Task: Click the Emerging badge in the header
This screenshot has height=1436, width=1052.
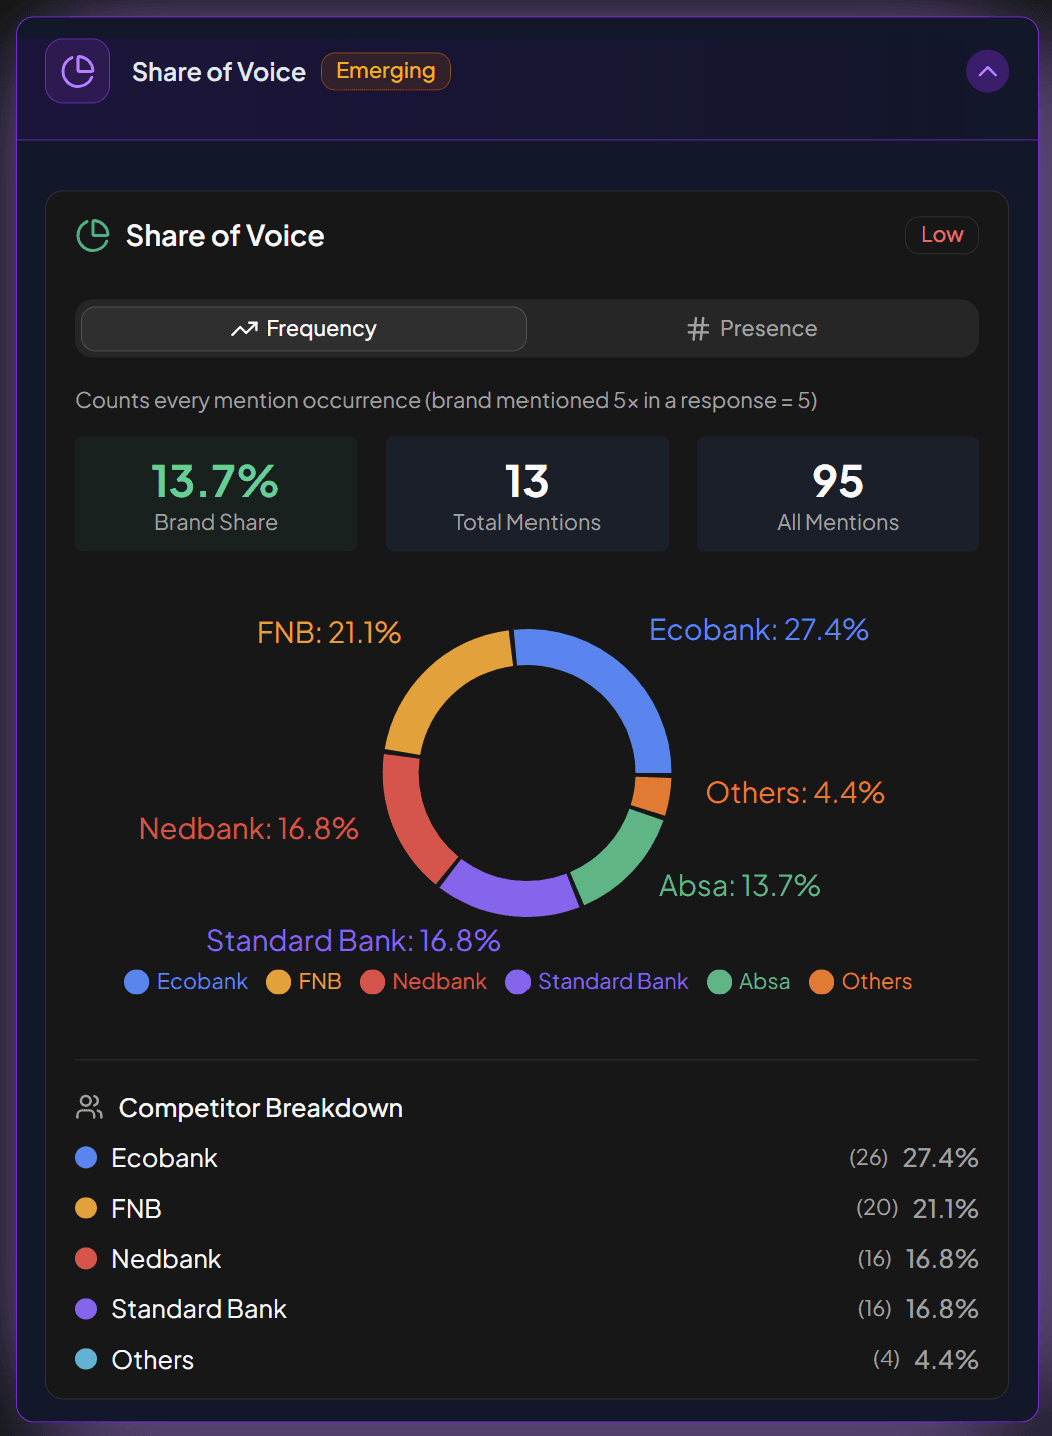Action: [385, 71]
